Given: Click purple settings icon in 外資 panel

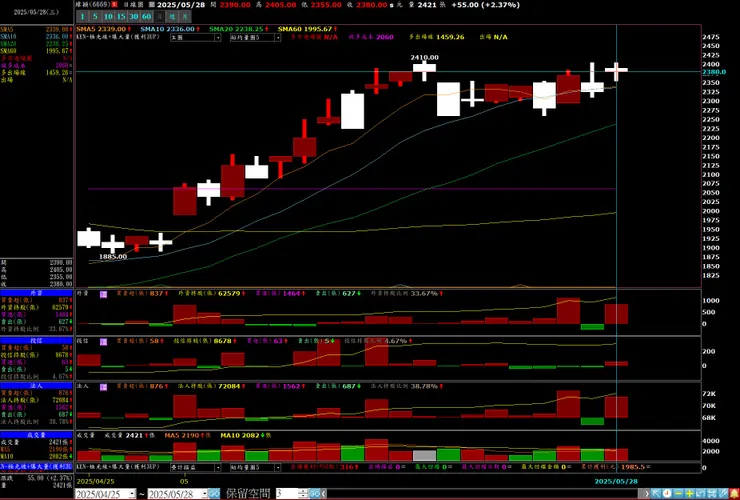Looking at the screenshot, I should pos(103,294).
